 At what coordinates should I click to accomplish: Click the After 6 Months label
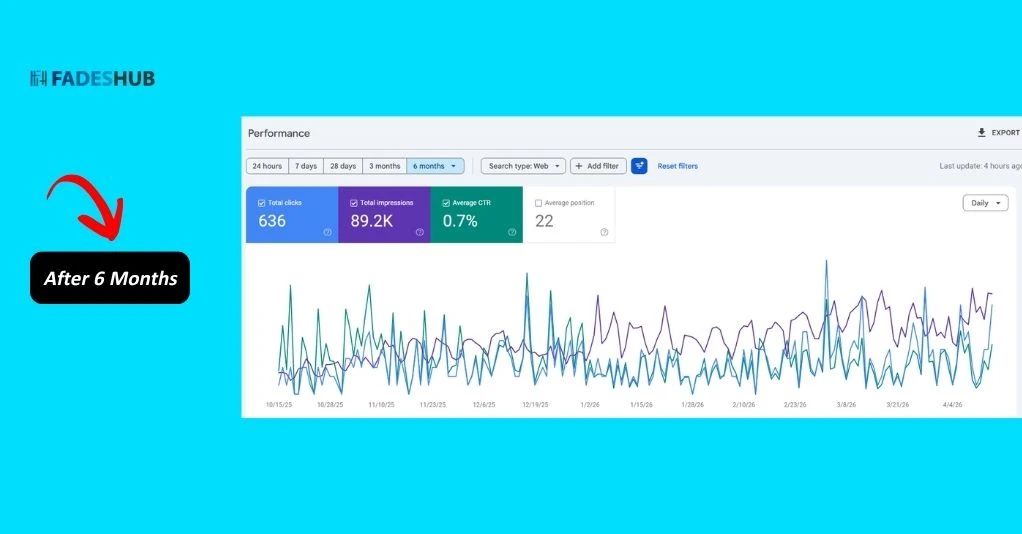(x=110, y=278)
